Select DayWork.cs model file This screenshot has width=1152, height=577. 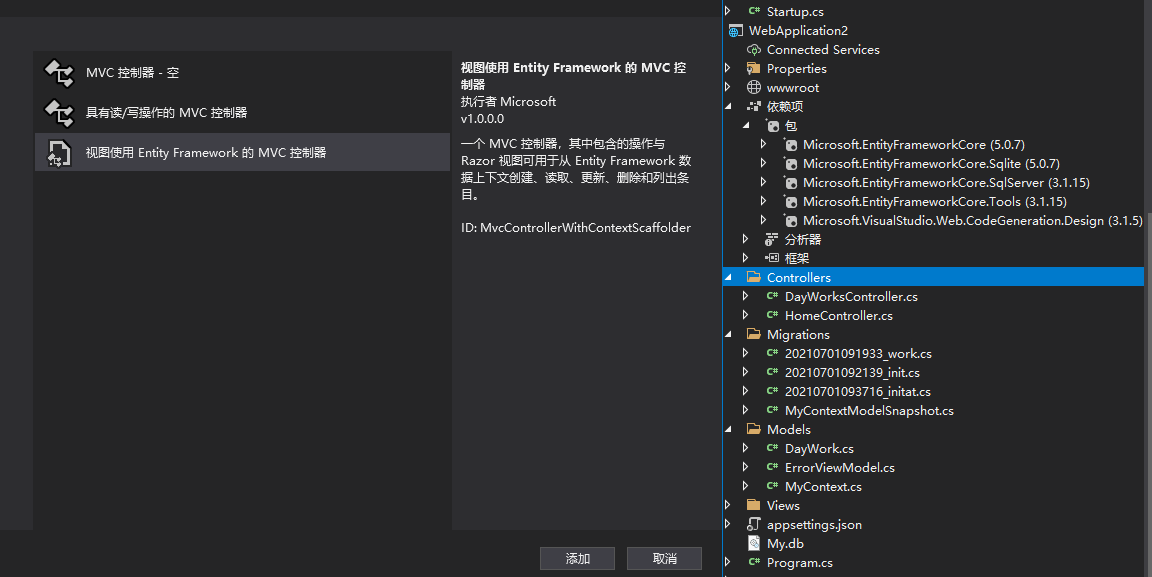coord(819,448)
